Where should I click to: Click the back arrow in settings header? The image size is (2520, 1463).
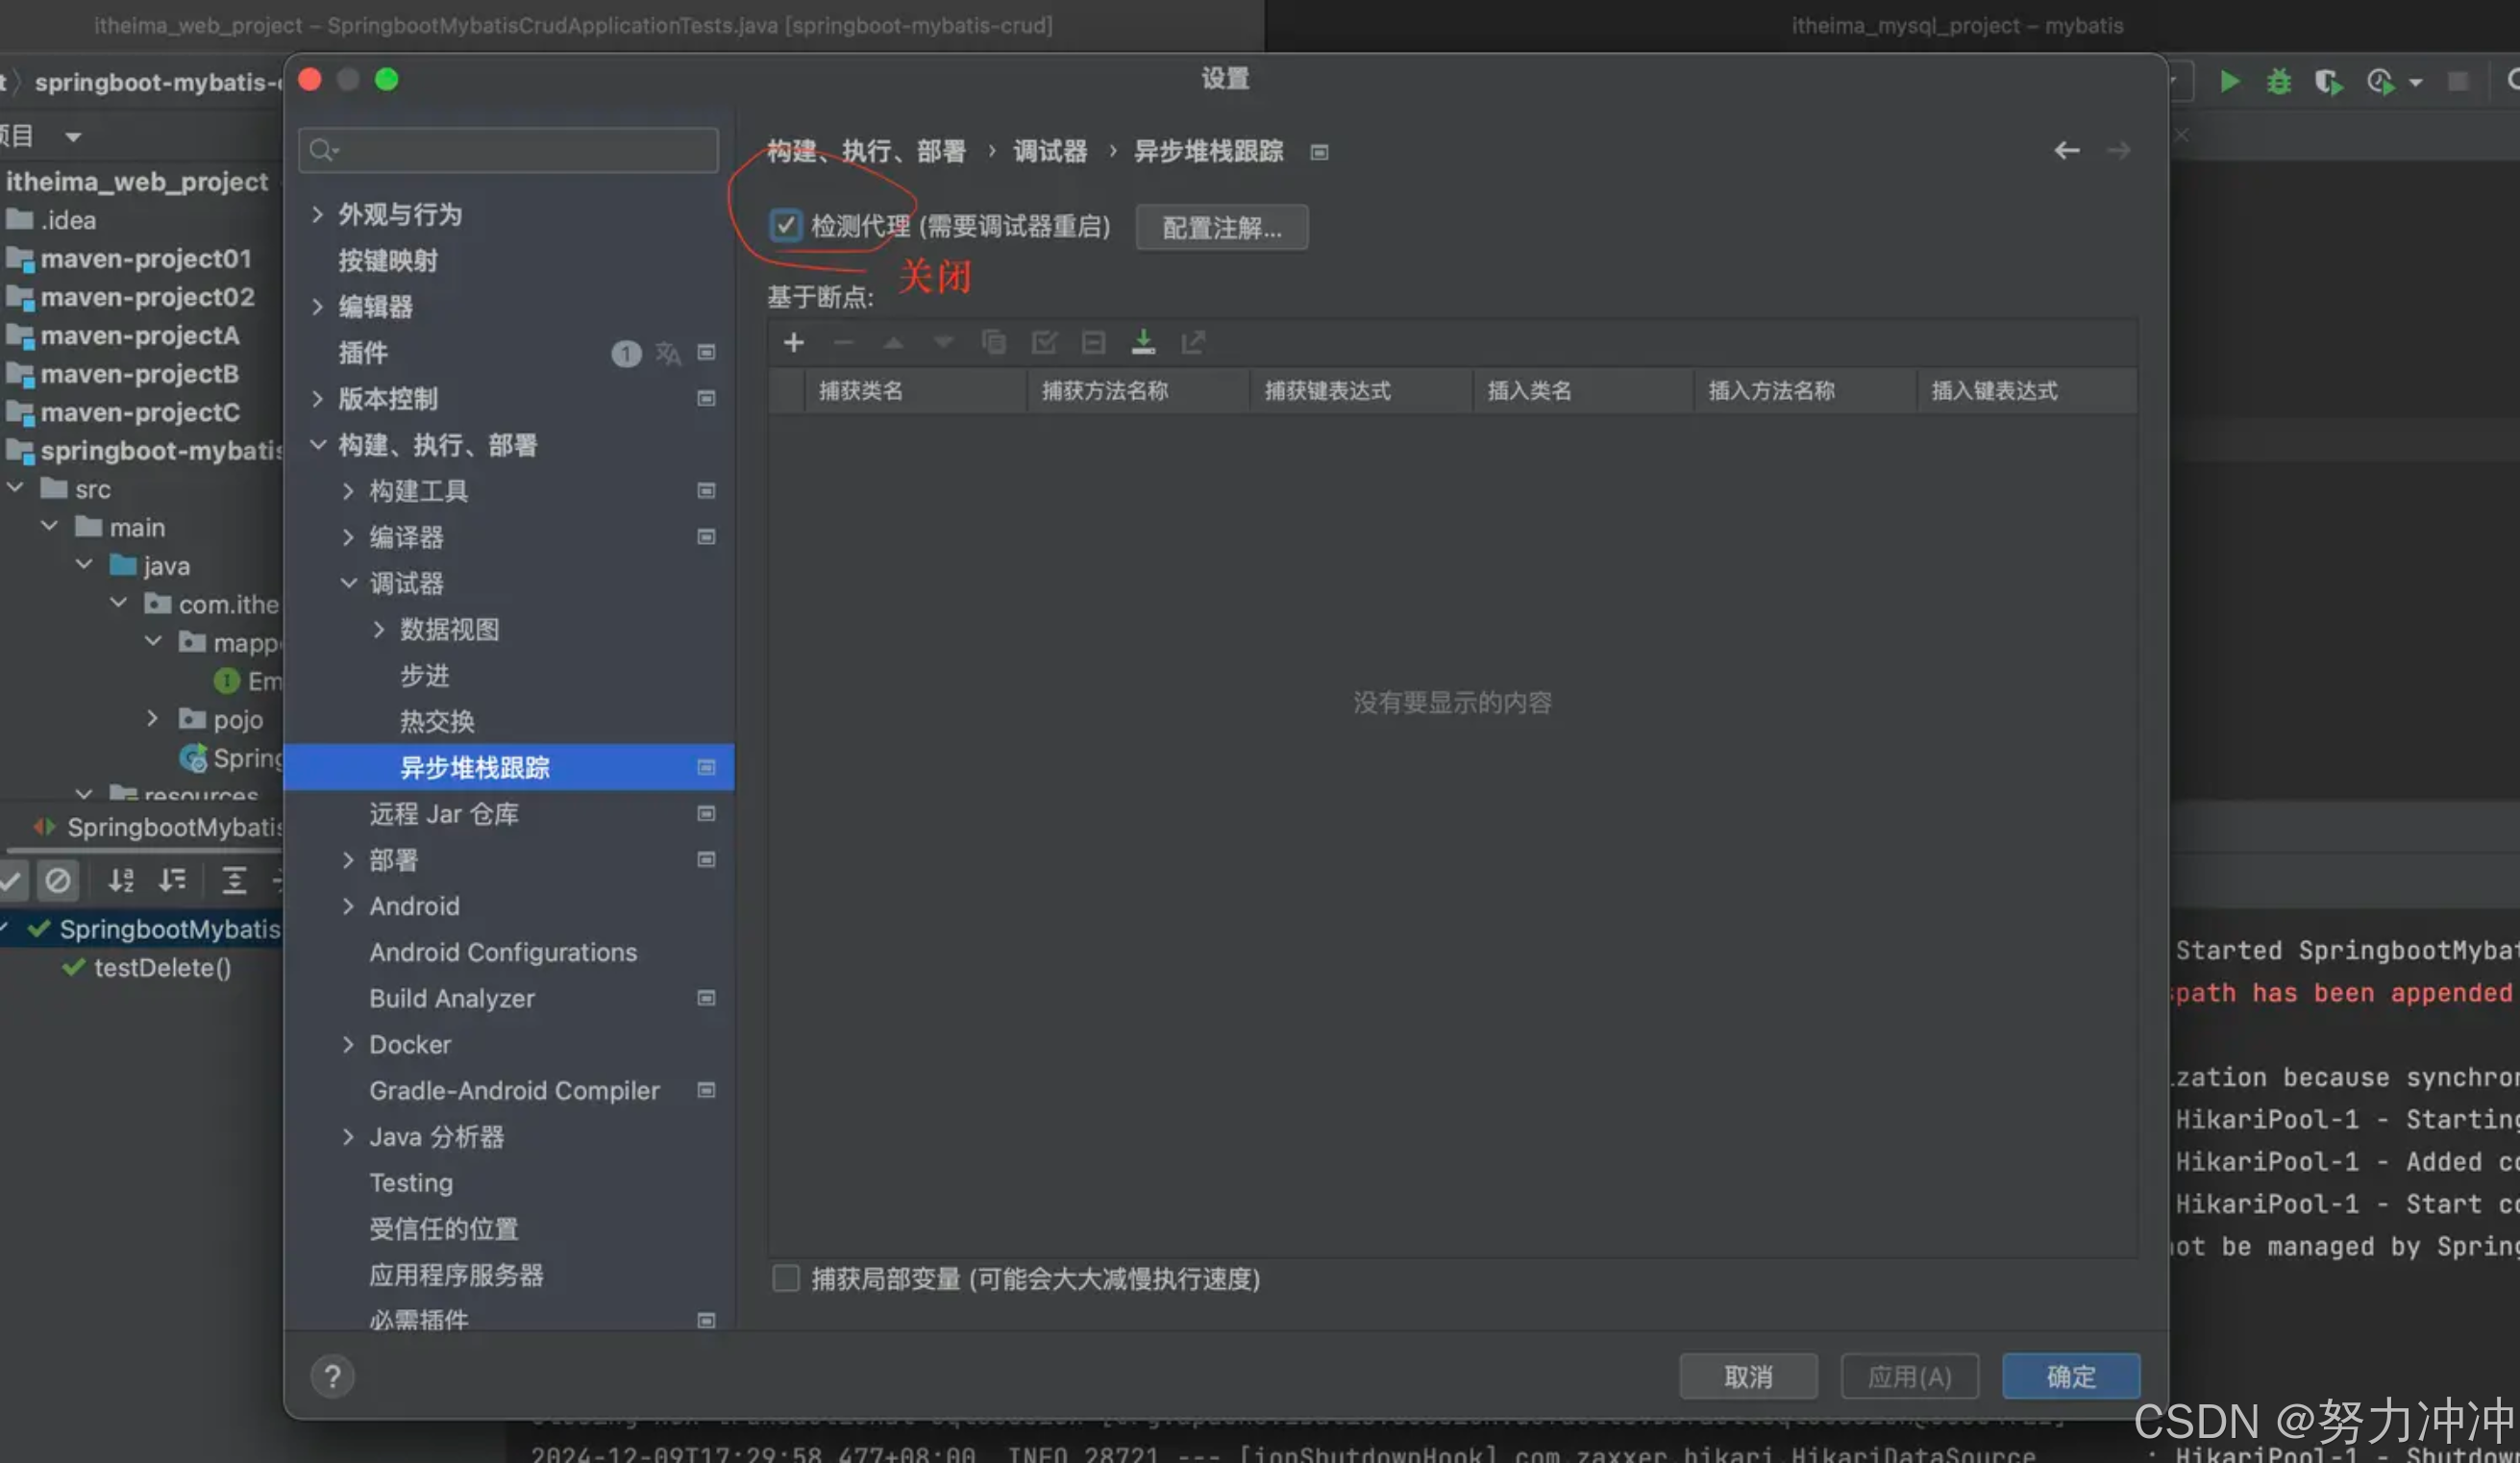click(2066, 151)
